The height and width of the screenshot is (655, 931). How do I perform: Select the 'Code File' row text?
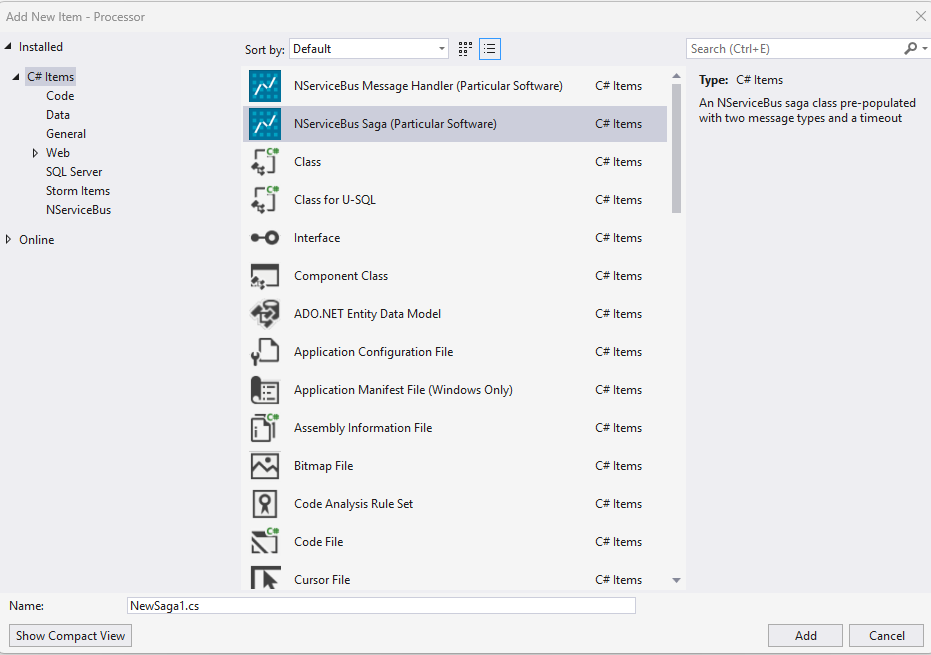tap(319, 542)
